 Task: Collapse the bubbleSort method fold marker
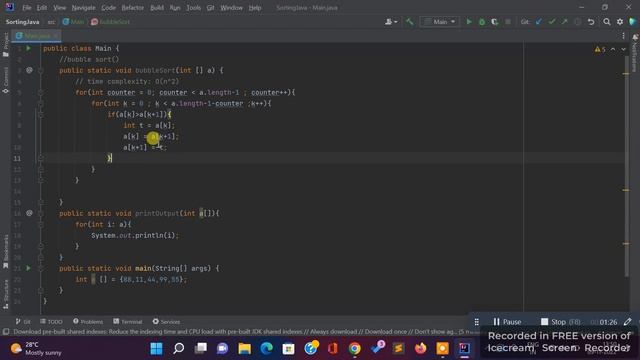(40, 70)
